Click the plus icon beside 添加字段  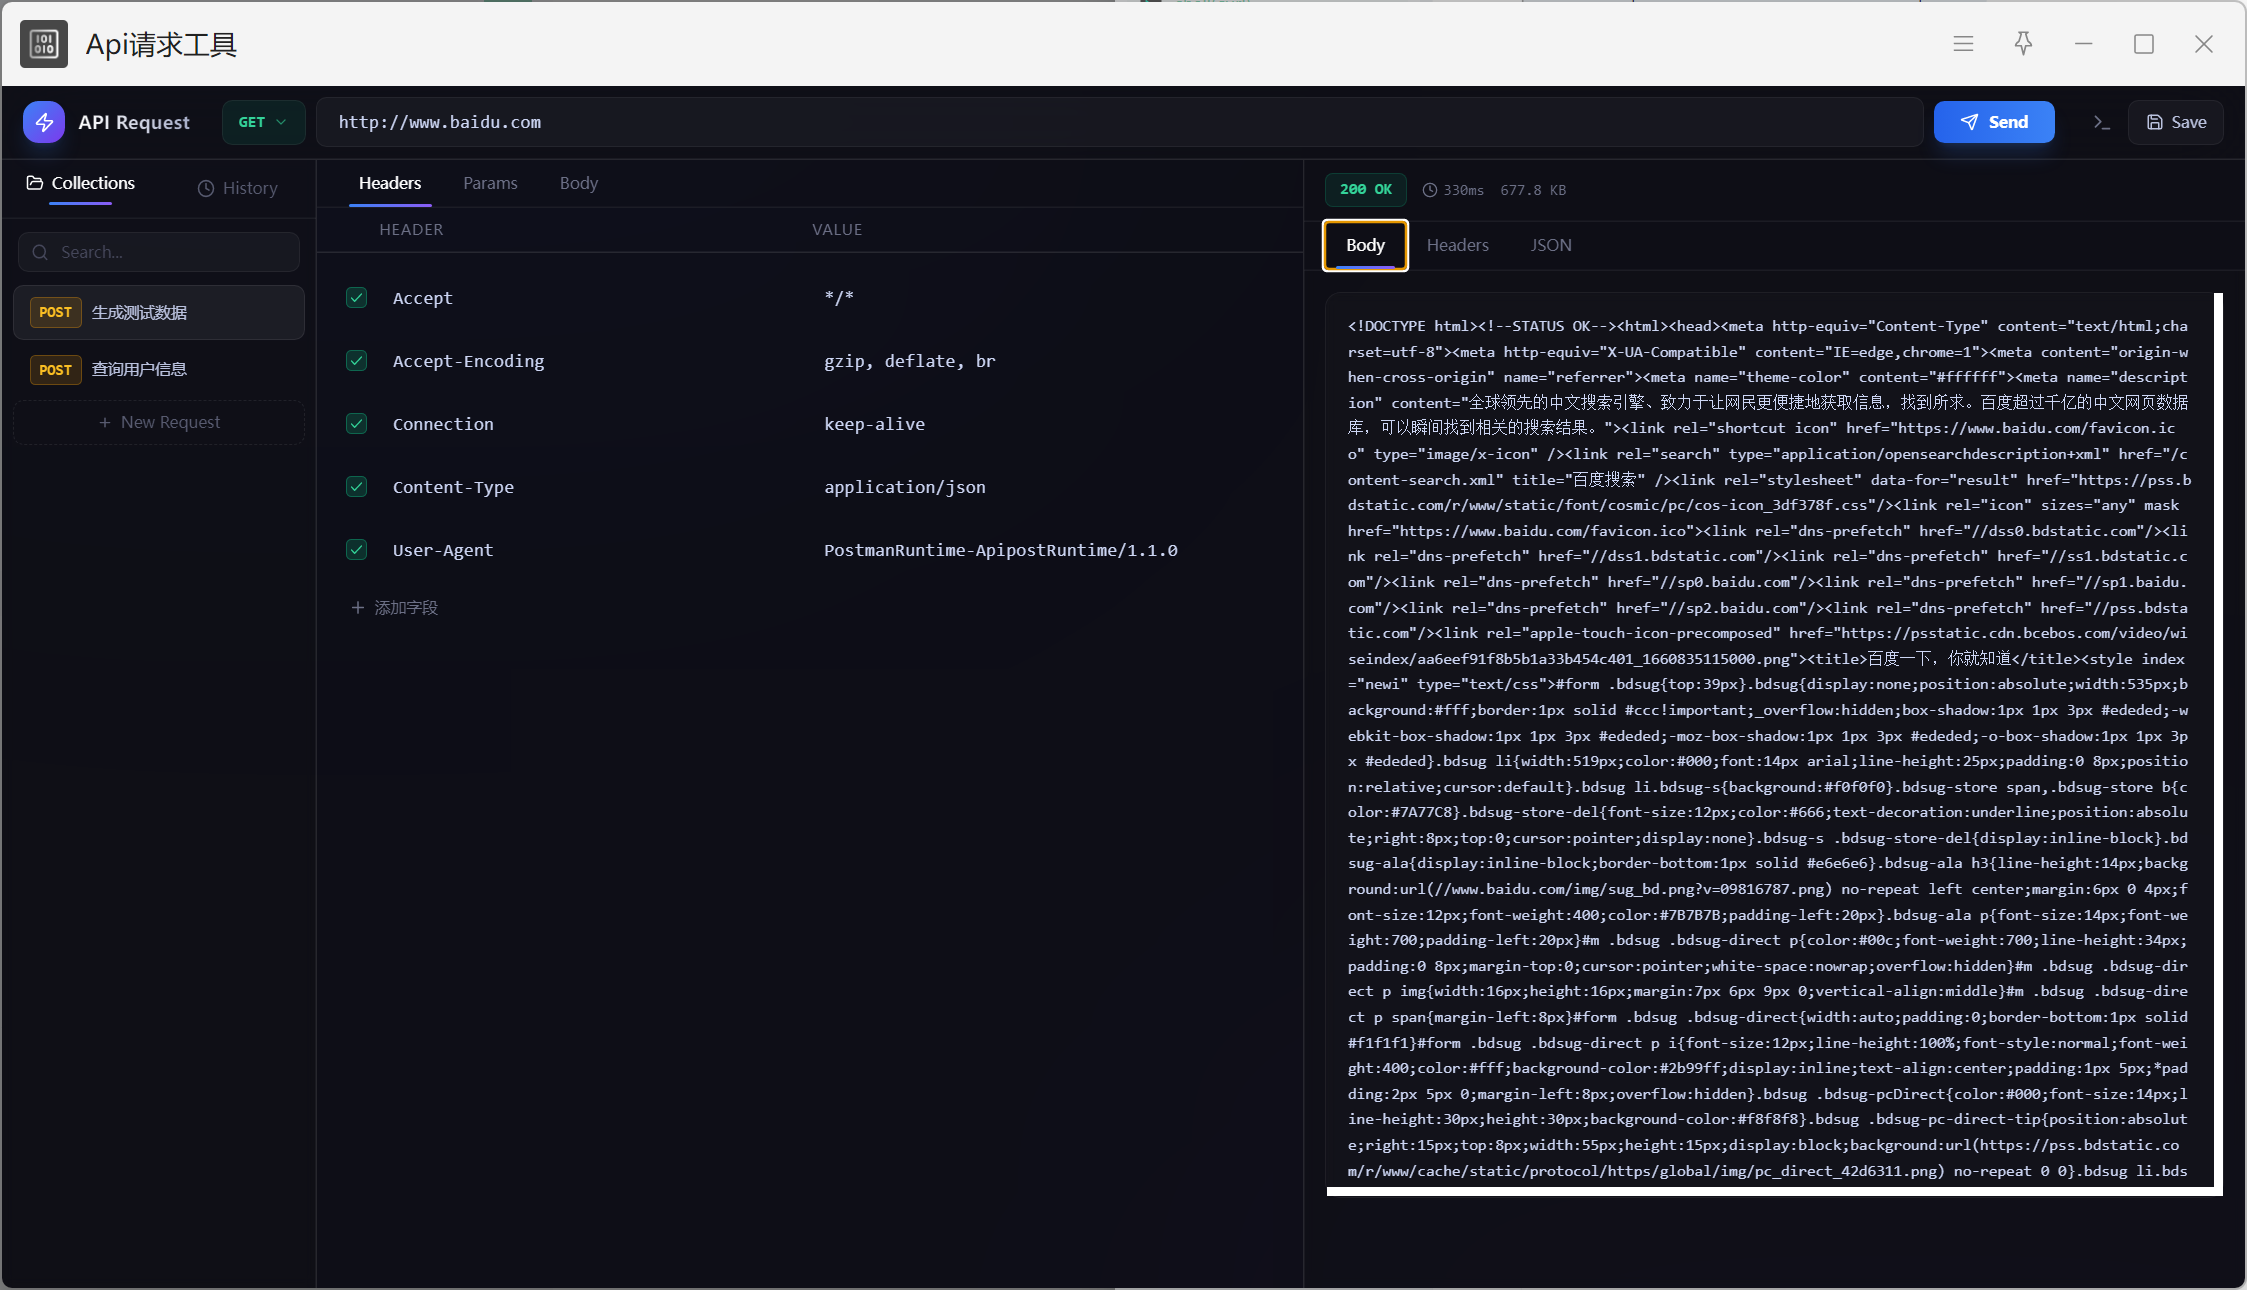coord(357,608)
